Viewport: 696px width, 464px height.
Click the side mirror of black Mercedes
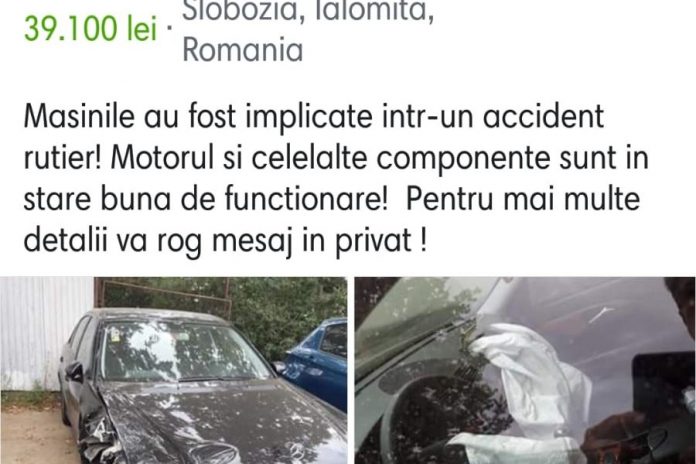click(x=75, y=372)
